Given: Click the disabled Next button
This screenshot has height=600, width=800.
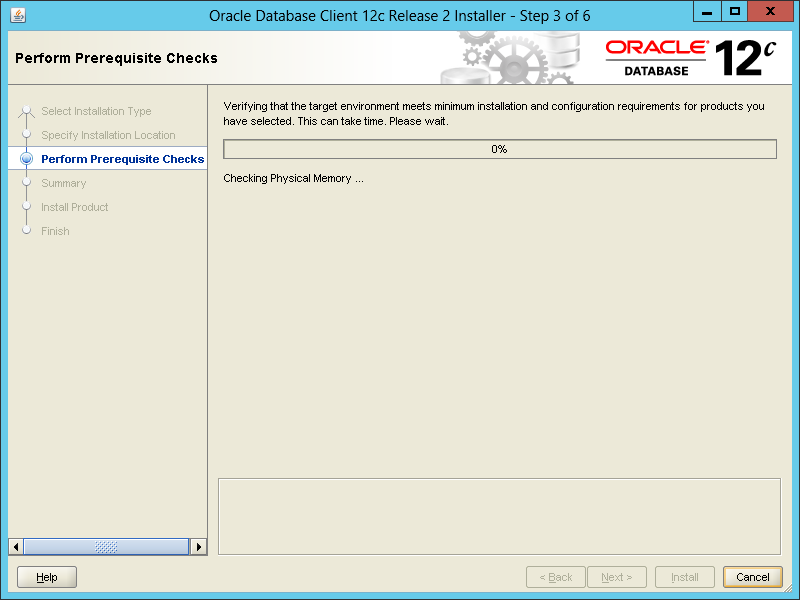Looking at the screenshot, I should 616,577.
